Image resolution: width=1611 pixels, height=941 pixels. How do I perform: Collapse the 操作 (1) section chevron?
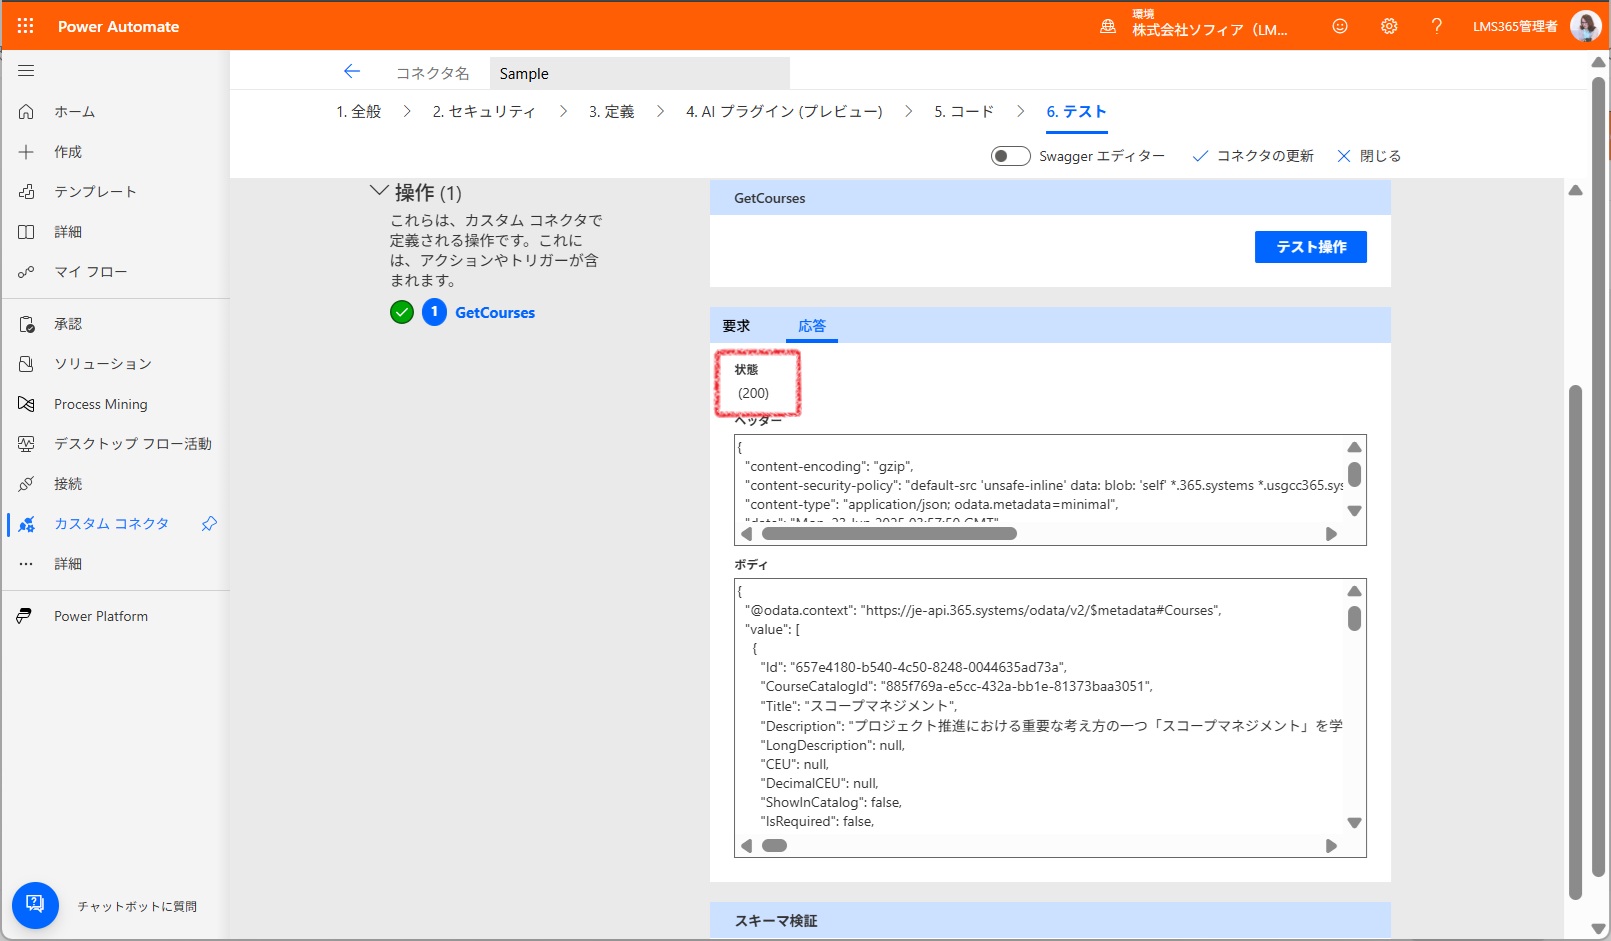click(379, 190)
